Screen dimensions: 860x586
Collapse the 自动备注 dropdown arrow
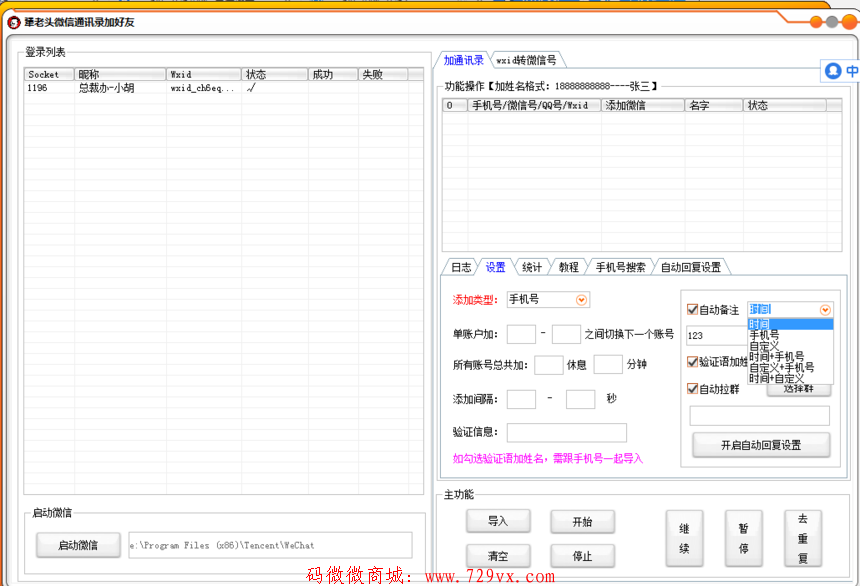coord(825,310)
